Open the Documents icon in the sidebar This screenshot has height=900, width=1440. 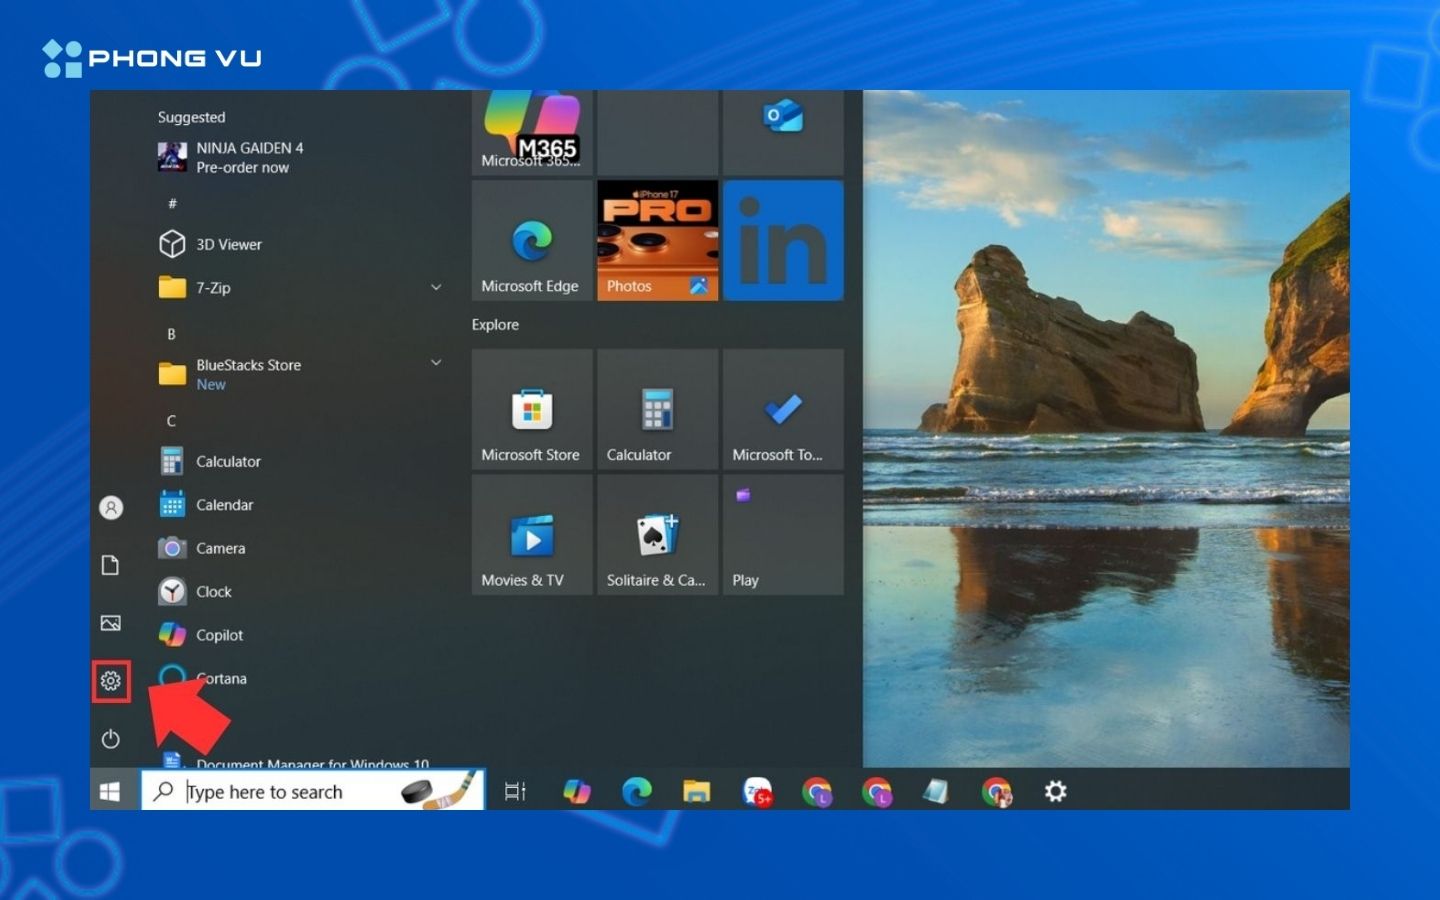tap(110, 564)
